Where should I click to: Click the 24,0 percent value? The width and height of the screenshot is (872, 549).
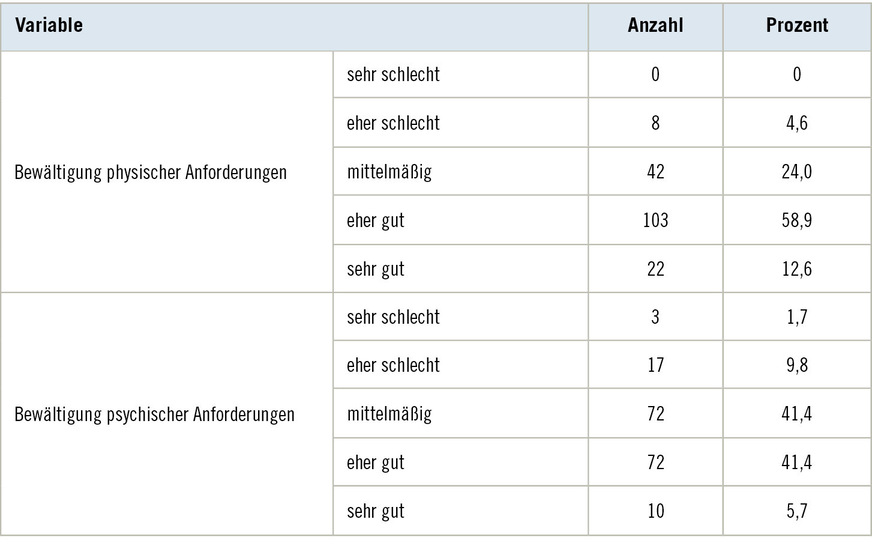click(x=797, y=172)
